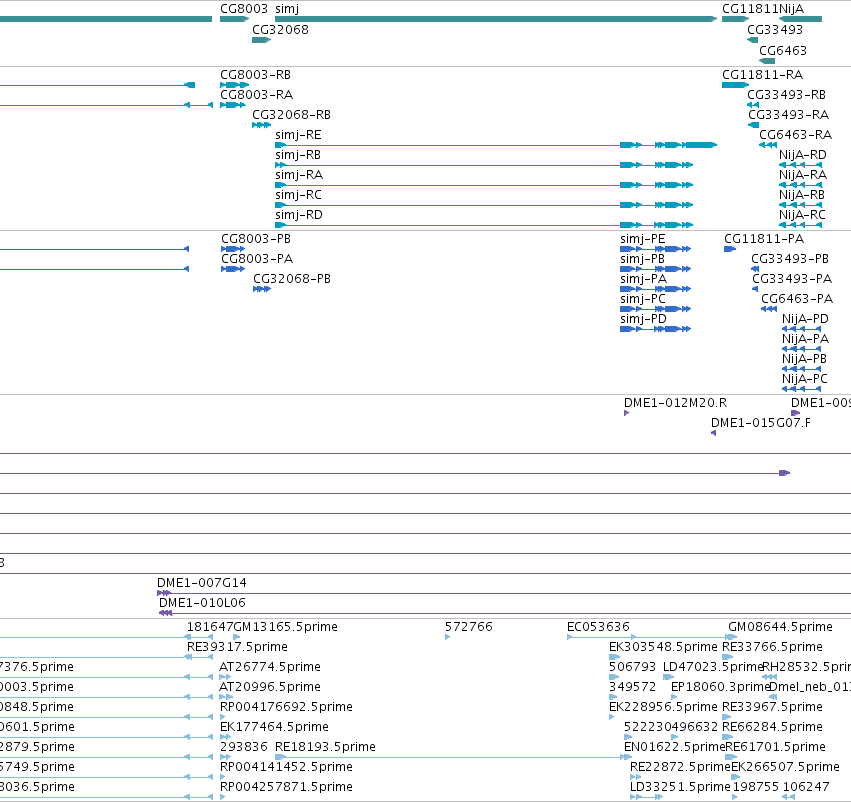Select protein CG33493-PA
This screenshot has width=851, height=802.
(792, 279)
